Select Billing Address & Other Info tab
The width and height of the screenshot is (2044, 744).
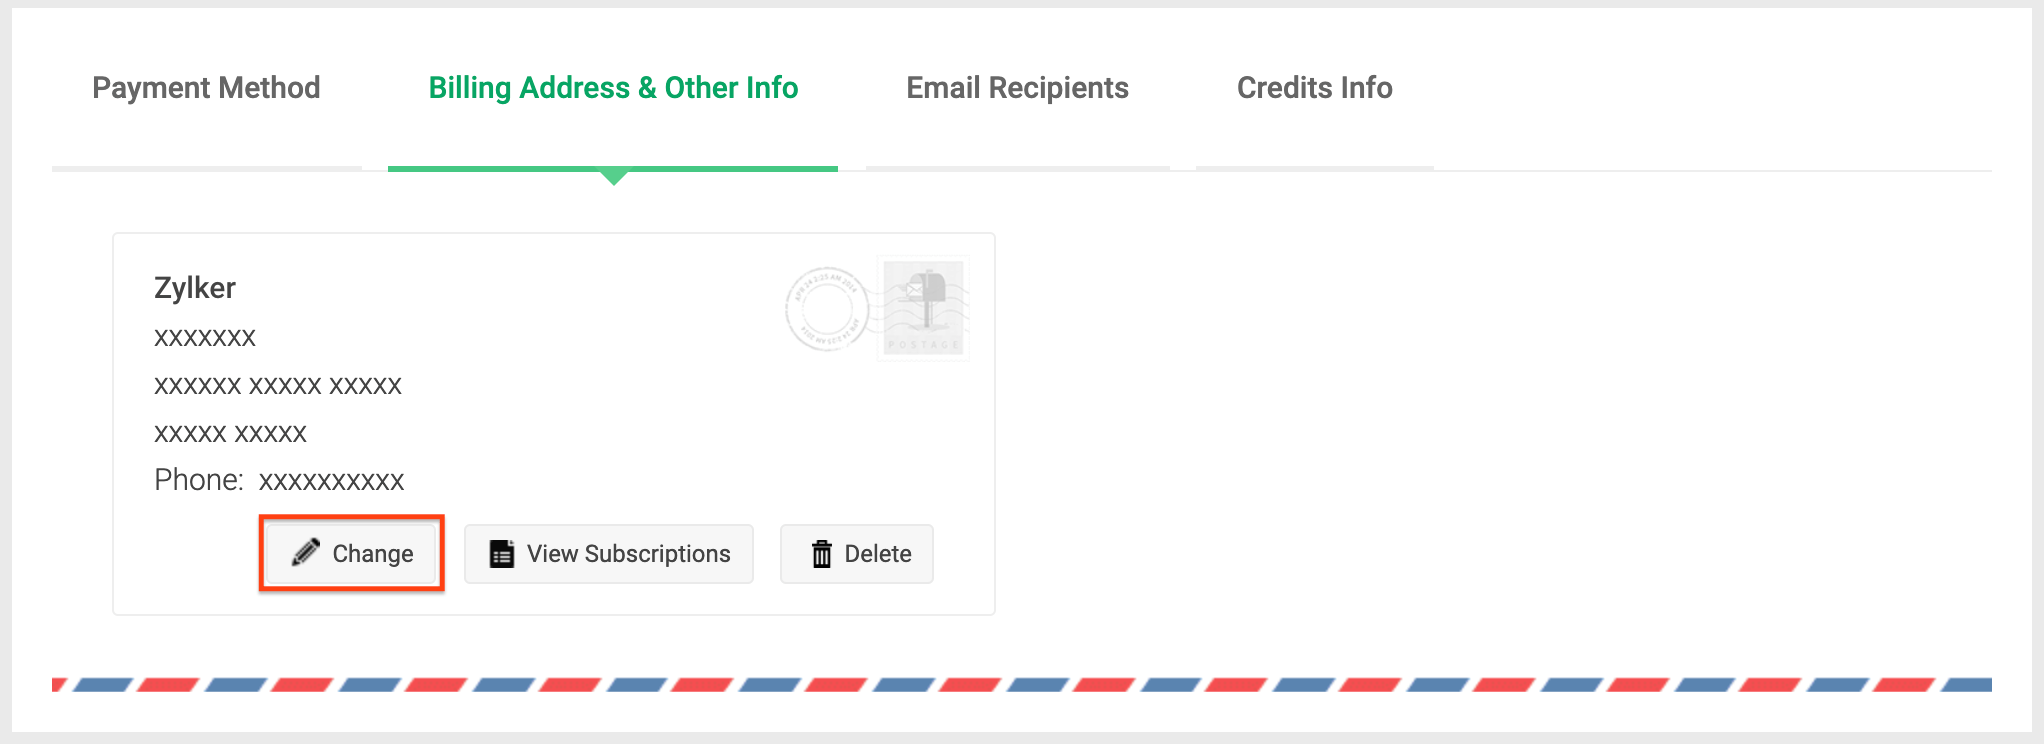pyautogui.click(x=613, y=88)
